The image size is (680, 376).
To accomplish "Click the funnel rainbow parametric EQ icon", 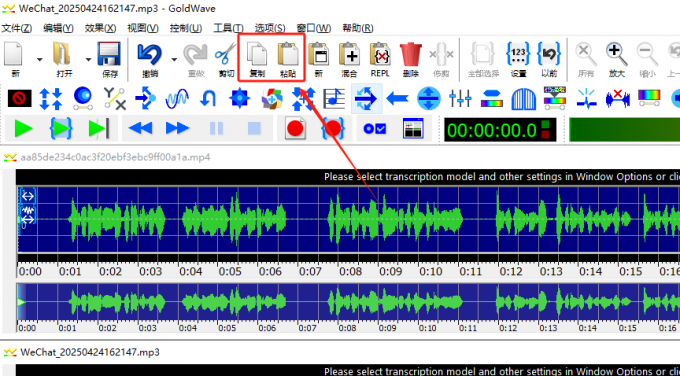I will (x=555, y=97).
